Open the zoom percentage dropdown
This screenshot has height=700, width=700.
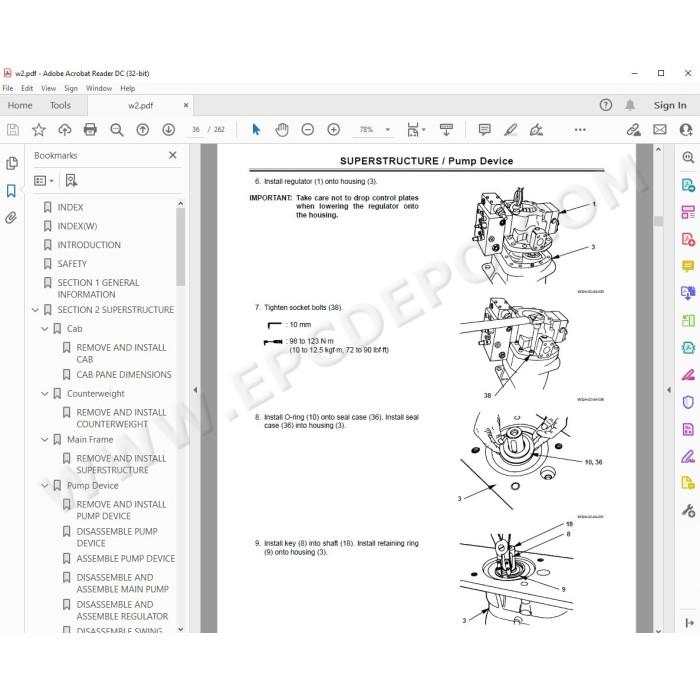388,129
